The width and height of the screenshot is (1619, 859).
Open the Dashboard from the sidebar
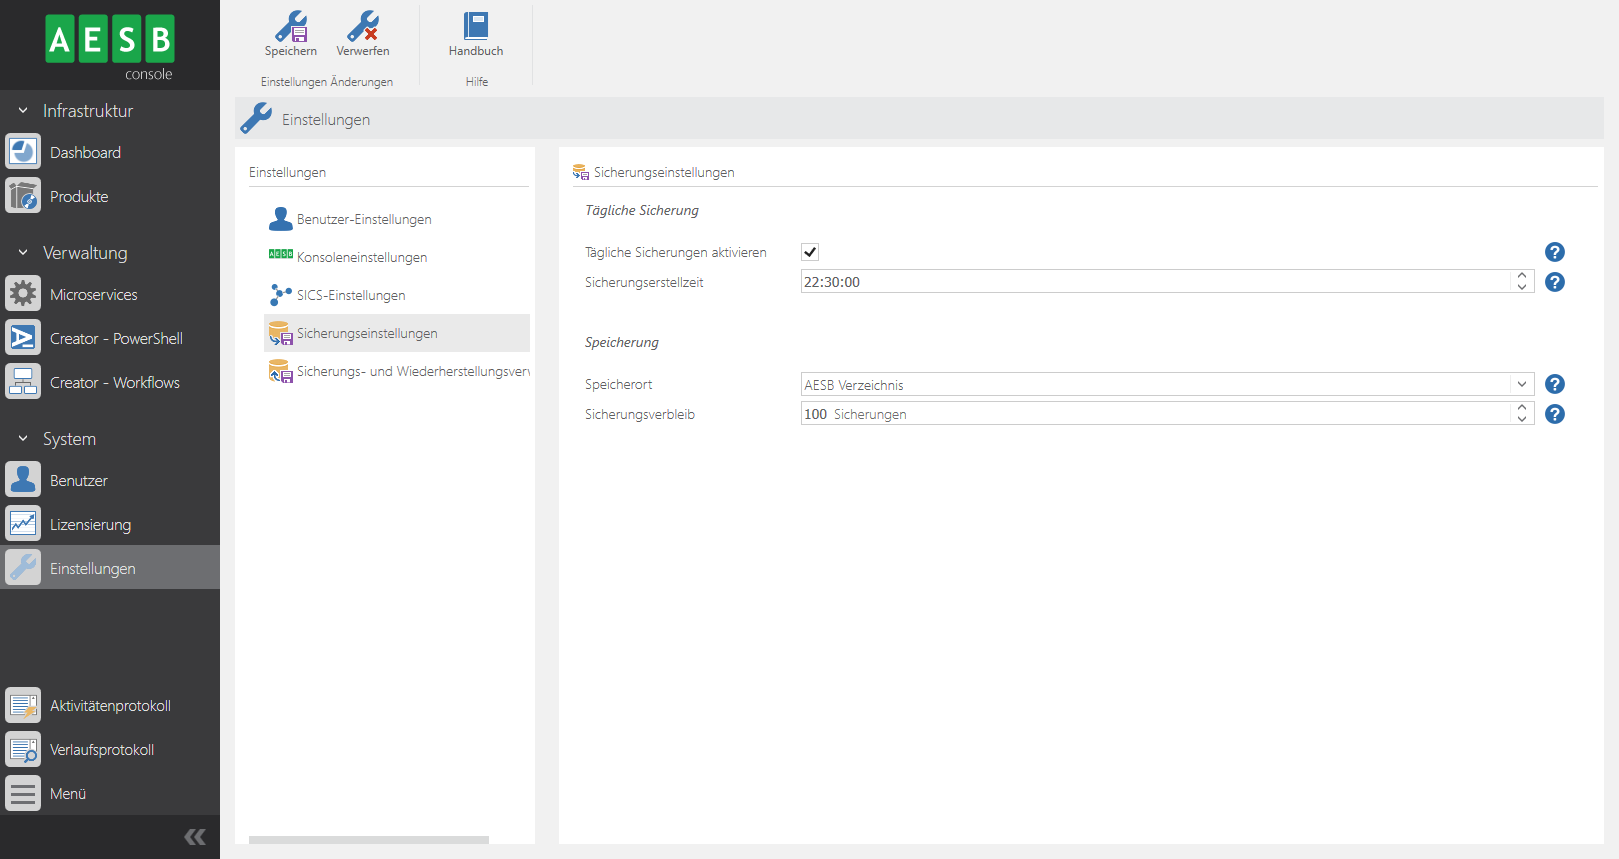85,153
